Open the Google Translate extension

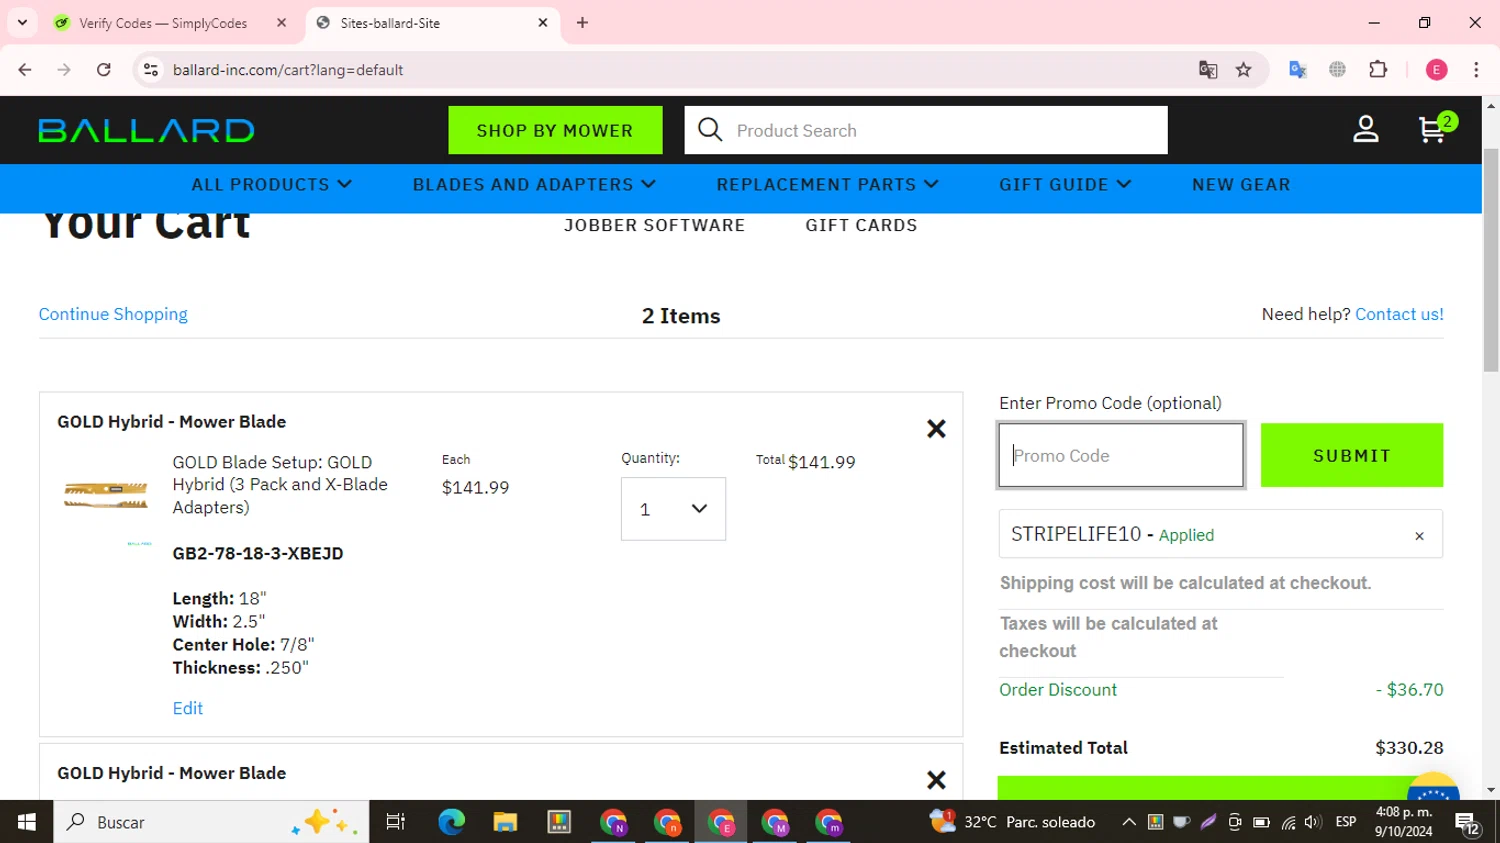coord(1298,70)
